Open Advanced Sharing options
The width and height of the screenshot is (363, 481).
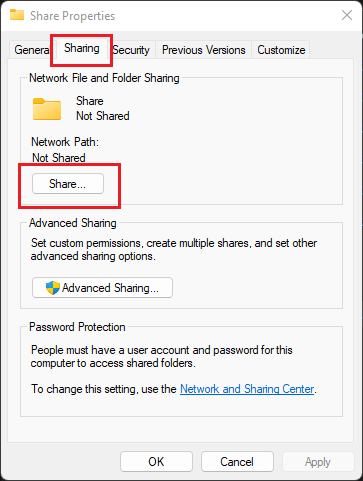click(x=102, y=287)
